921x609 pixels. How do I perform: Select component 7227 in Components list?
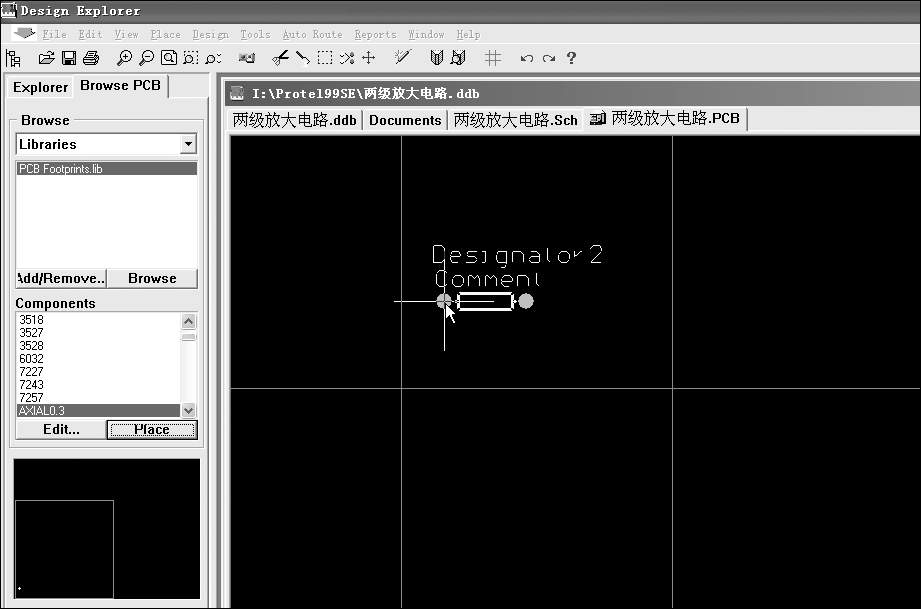point(31,372)
